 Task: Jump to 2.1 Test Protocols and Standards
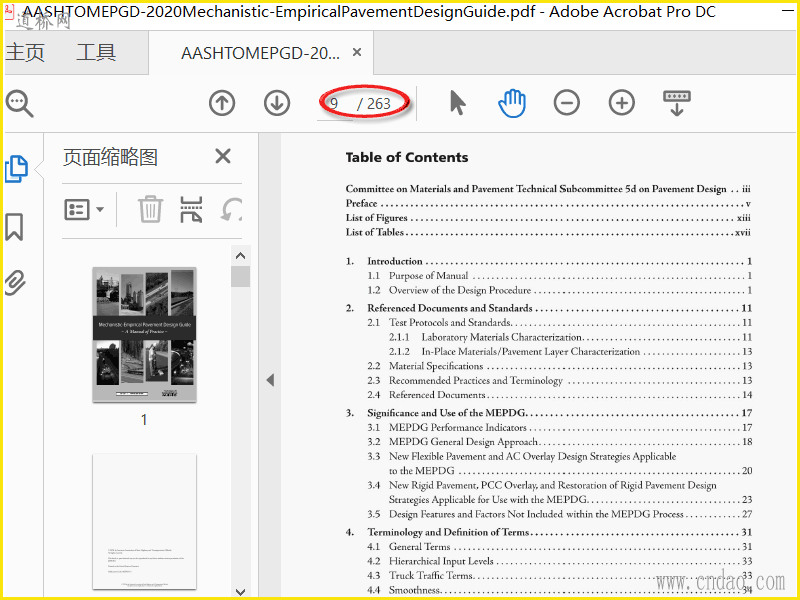560,322
